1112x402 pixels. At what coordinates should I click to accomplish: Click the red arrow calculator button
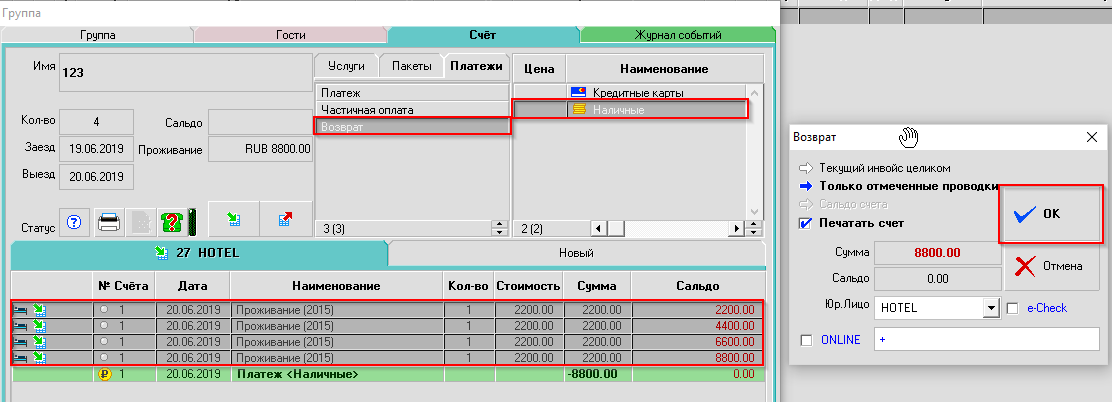pyautogui.click(x=287, y=218)
